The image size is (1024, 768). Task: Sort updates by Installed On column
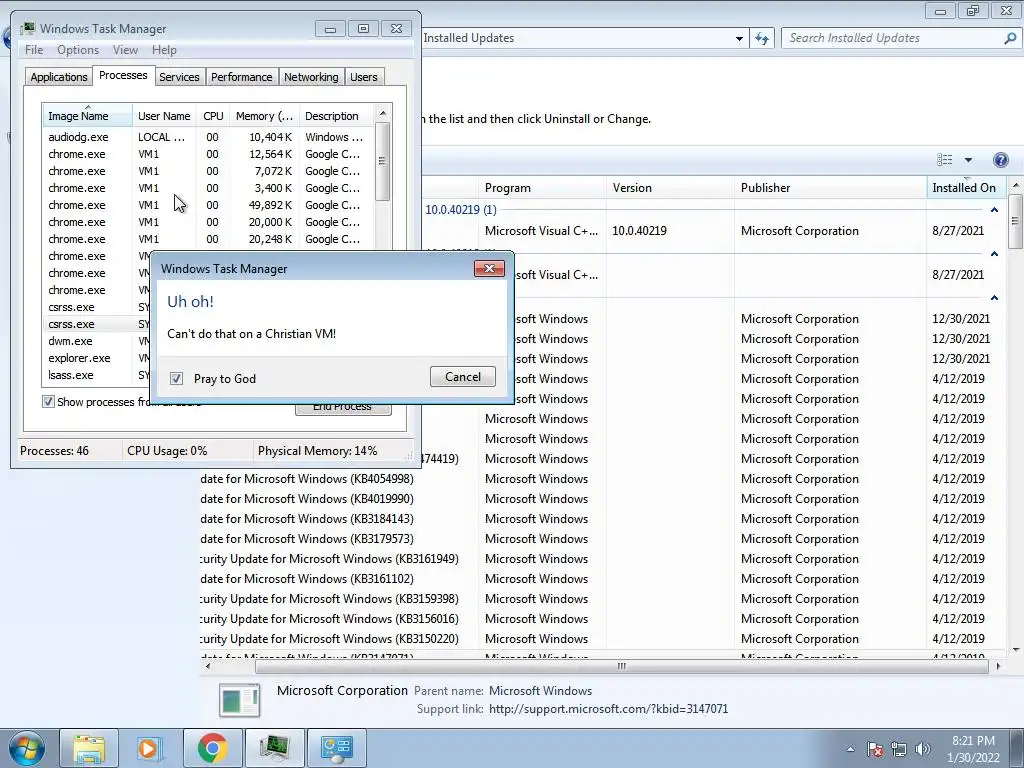(964, 188)
